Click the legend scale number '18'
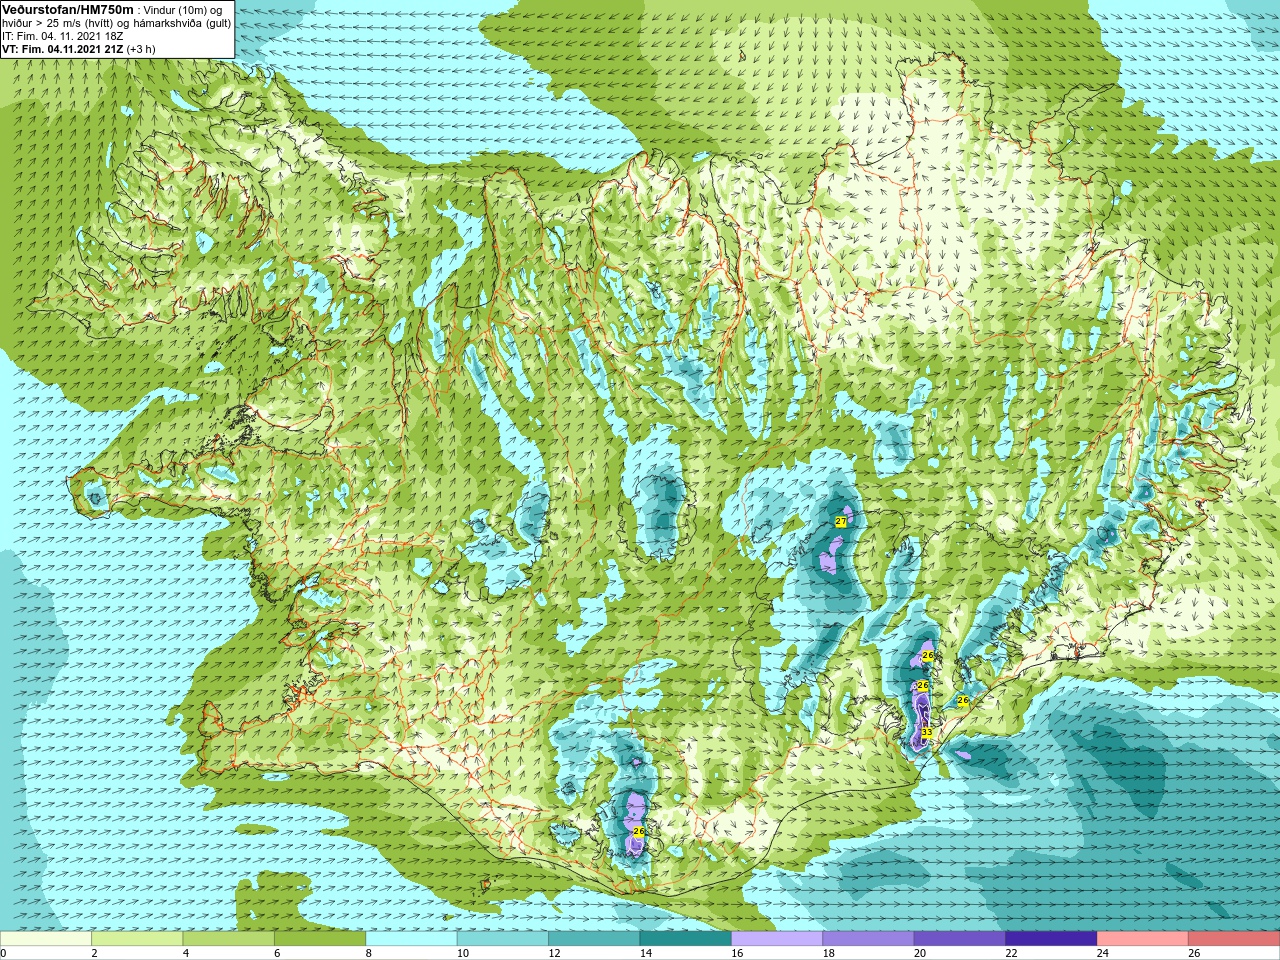This screenshot has height=960, width=1280. [829, 954]
